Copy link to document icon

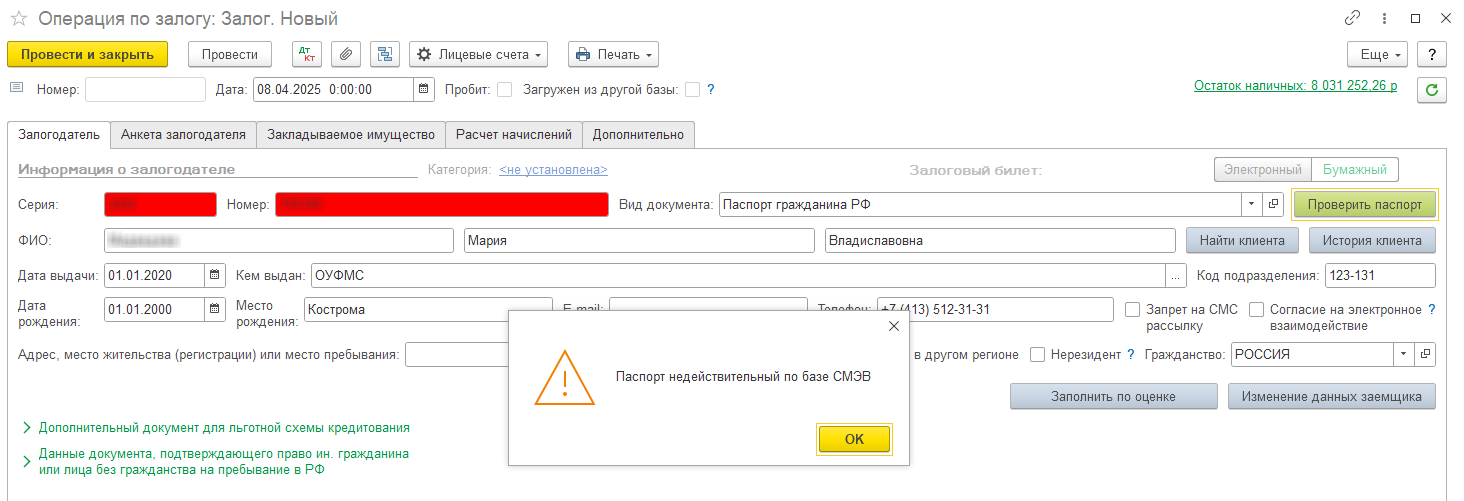coord(1352,18)
